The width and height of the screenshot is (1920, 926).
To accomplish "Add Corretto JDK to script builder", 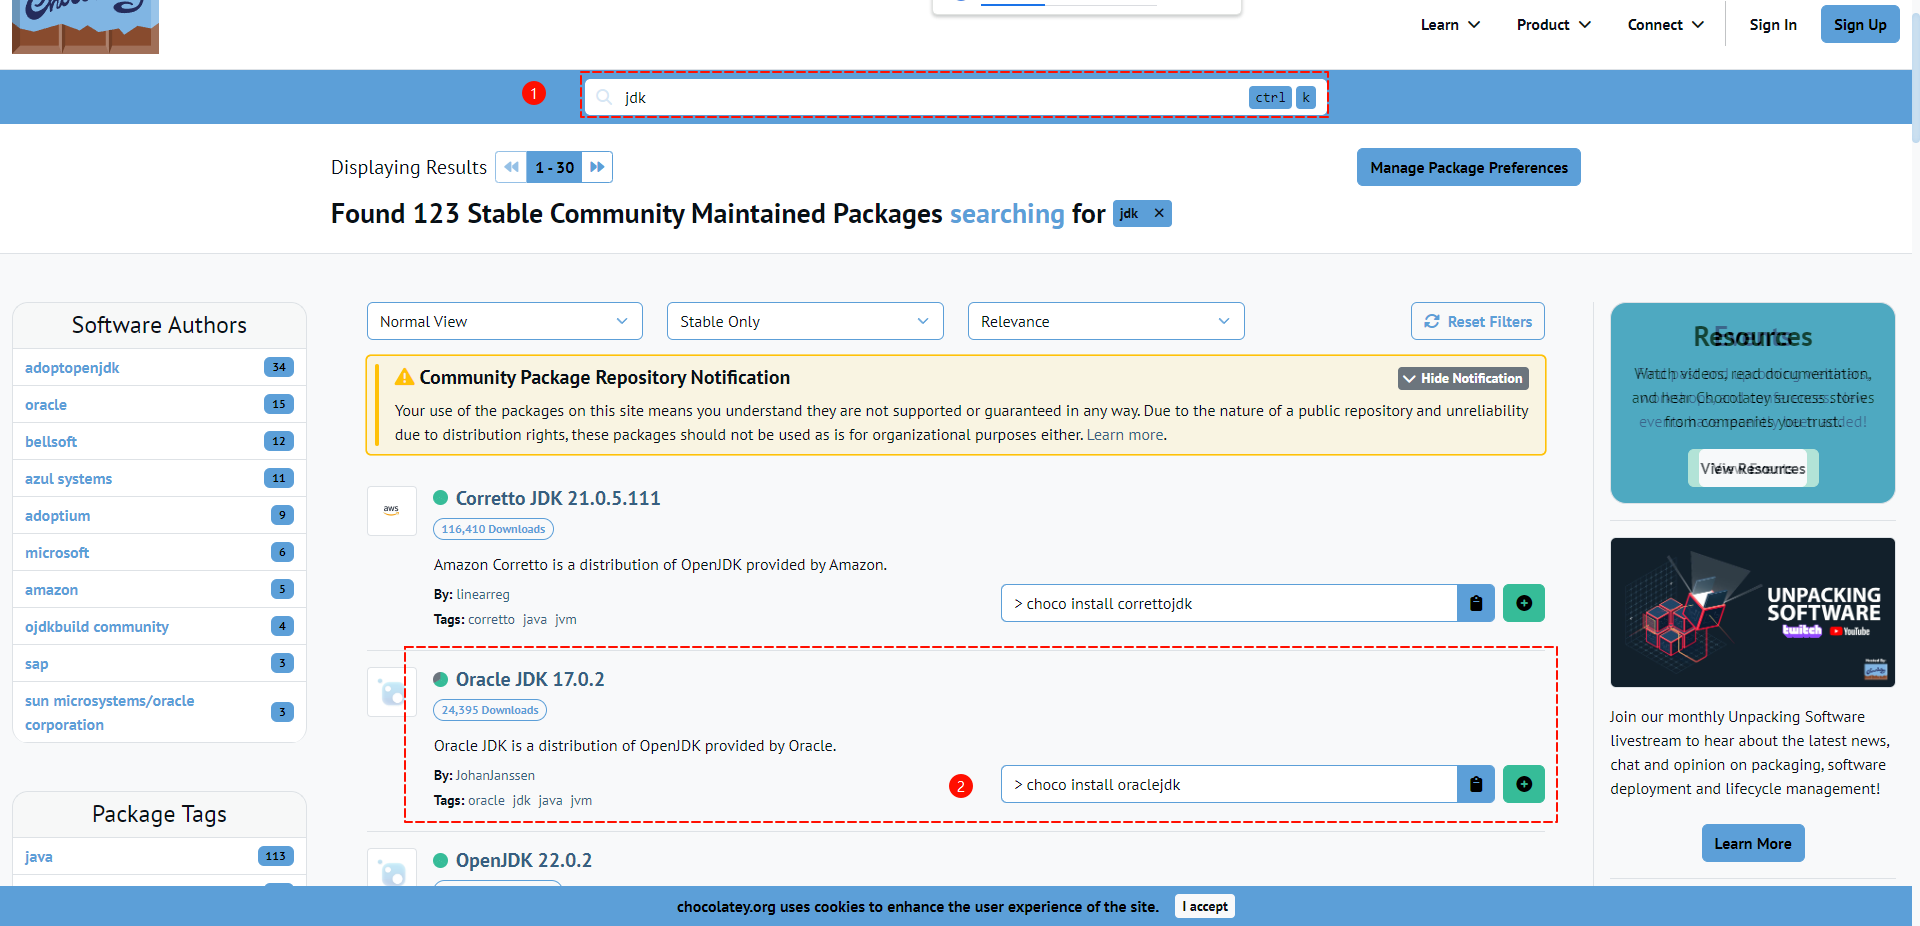I will point(1523,603).
